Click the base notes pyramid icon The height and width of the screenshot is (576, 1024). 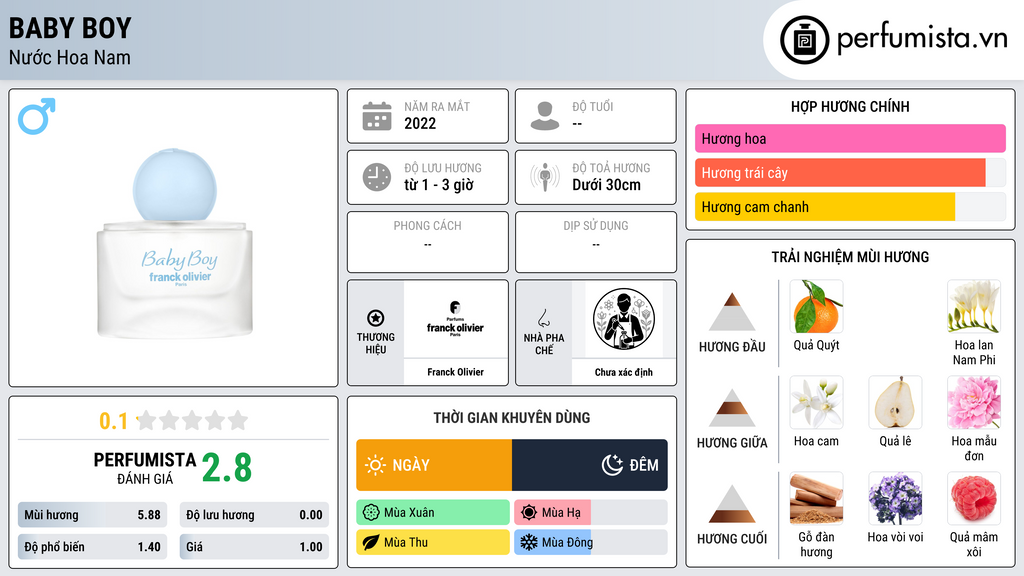coord(732,504)
